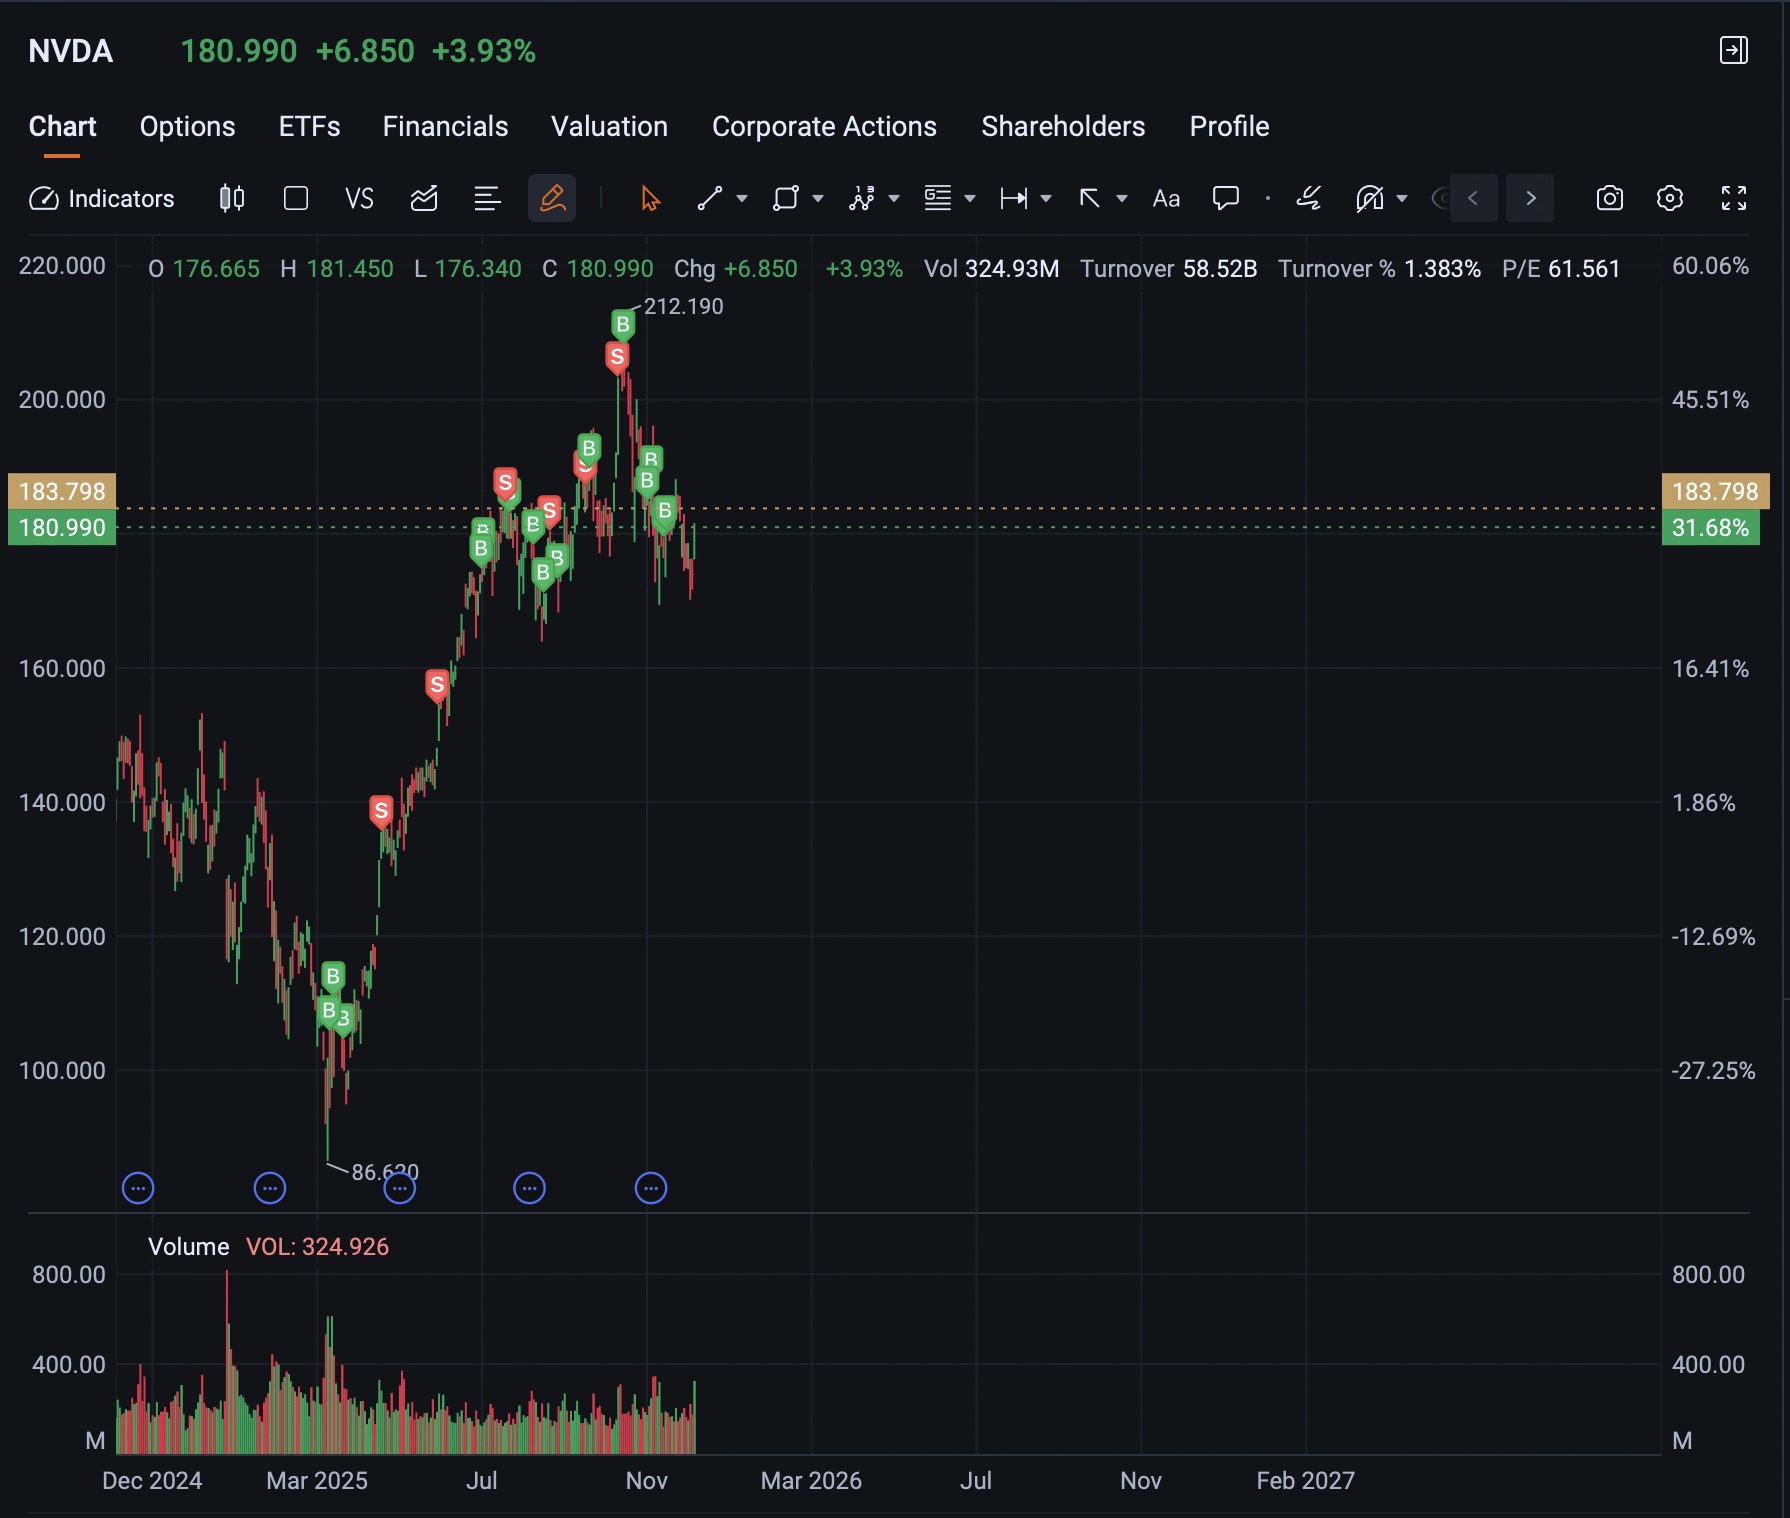The image size is (1790, 1518).
Task: Expand the line tool dropdown arrow
Action: (742, 199)
